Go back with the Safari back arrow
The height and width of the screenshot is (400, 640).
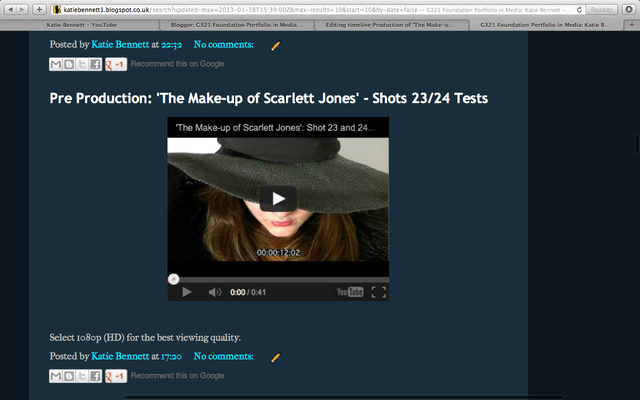(x=10, y=9)
